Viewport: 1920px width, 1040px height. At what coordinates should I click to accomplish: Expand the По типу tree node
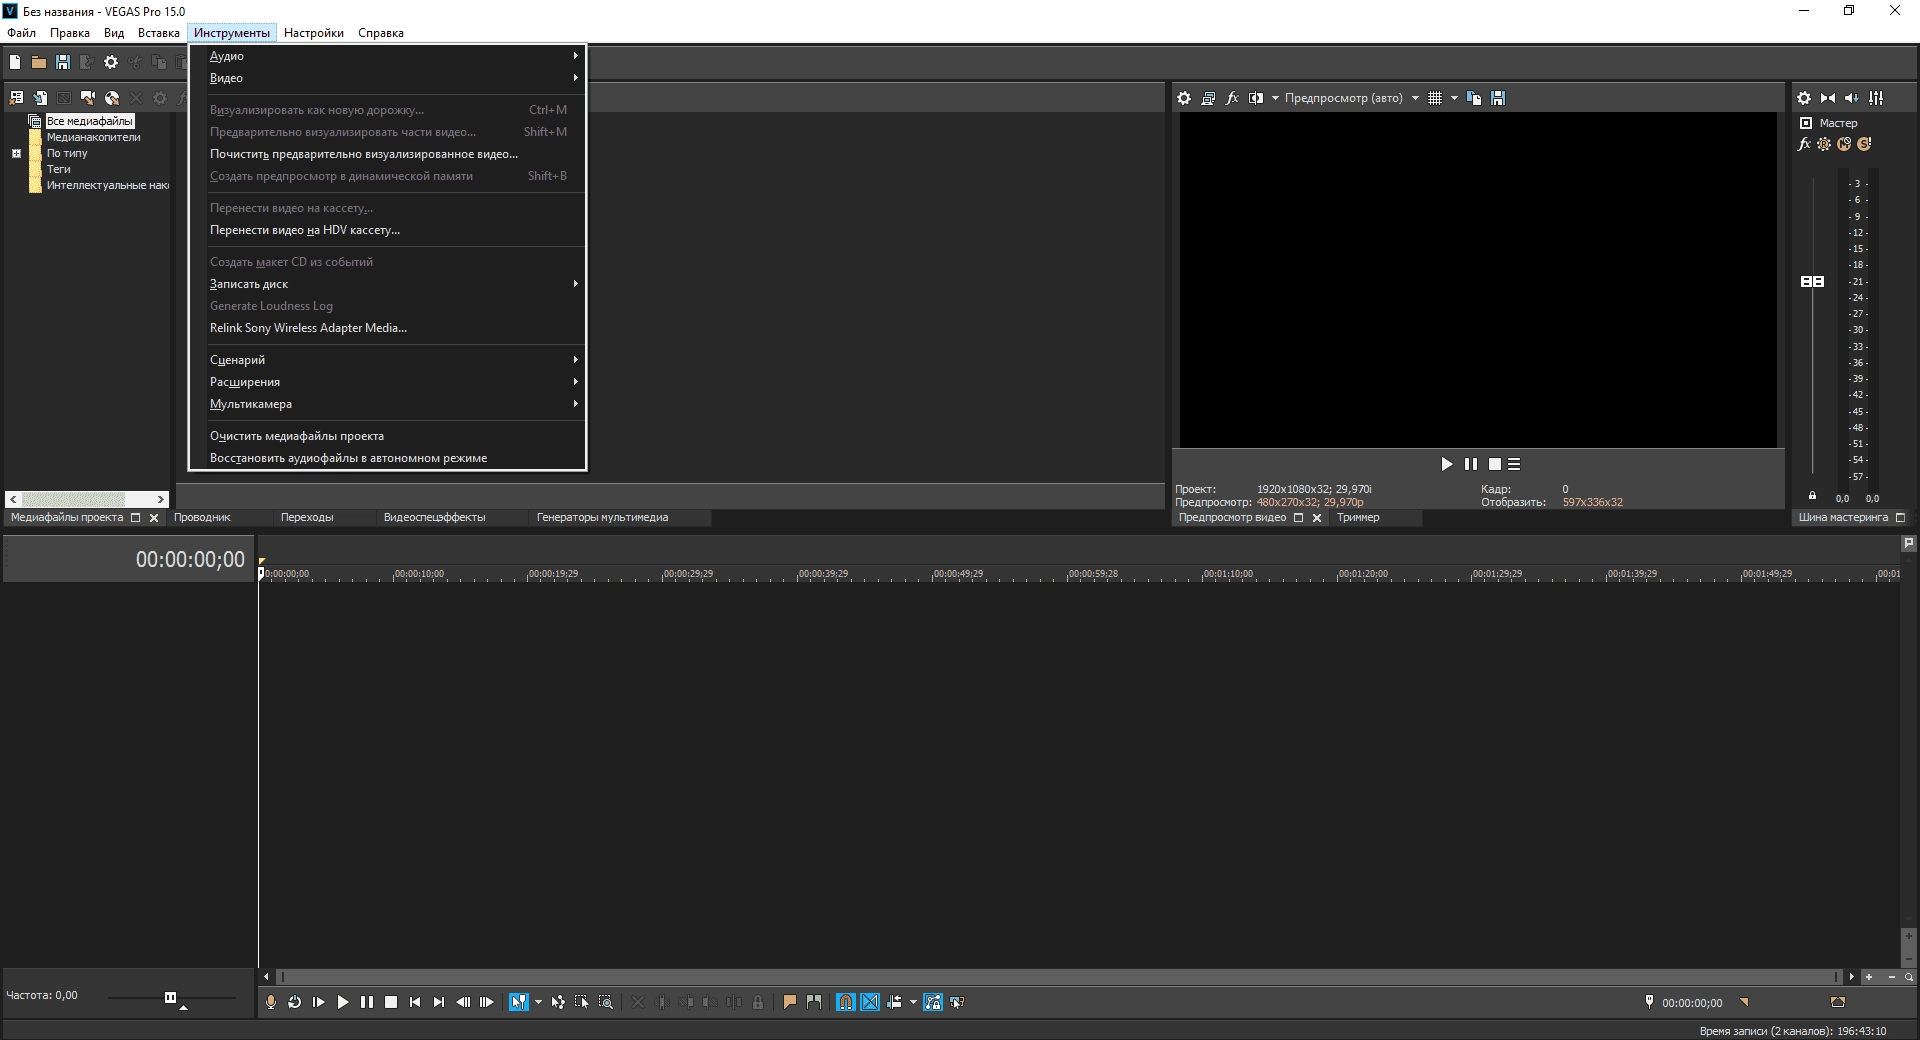(x=16, y=154)
